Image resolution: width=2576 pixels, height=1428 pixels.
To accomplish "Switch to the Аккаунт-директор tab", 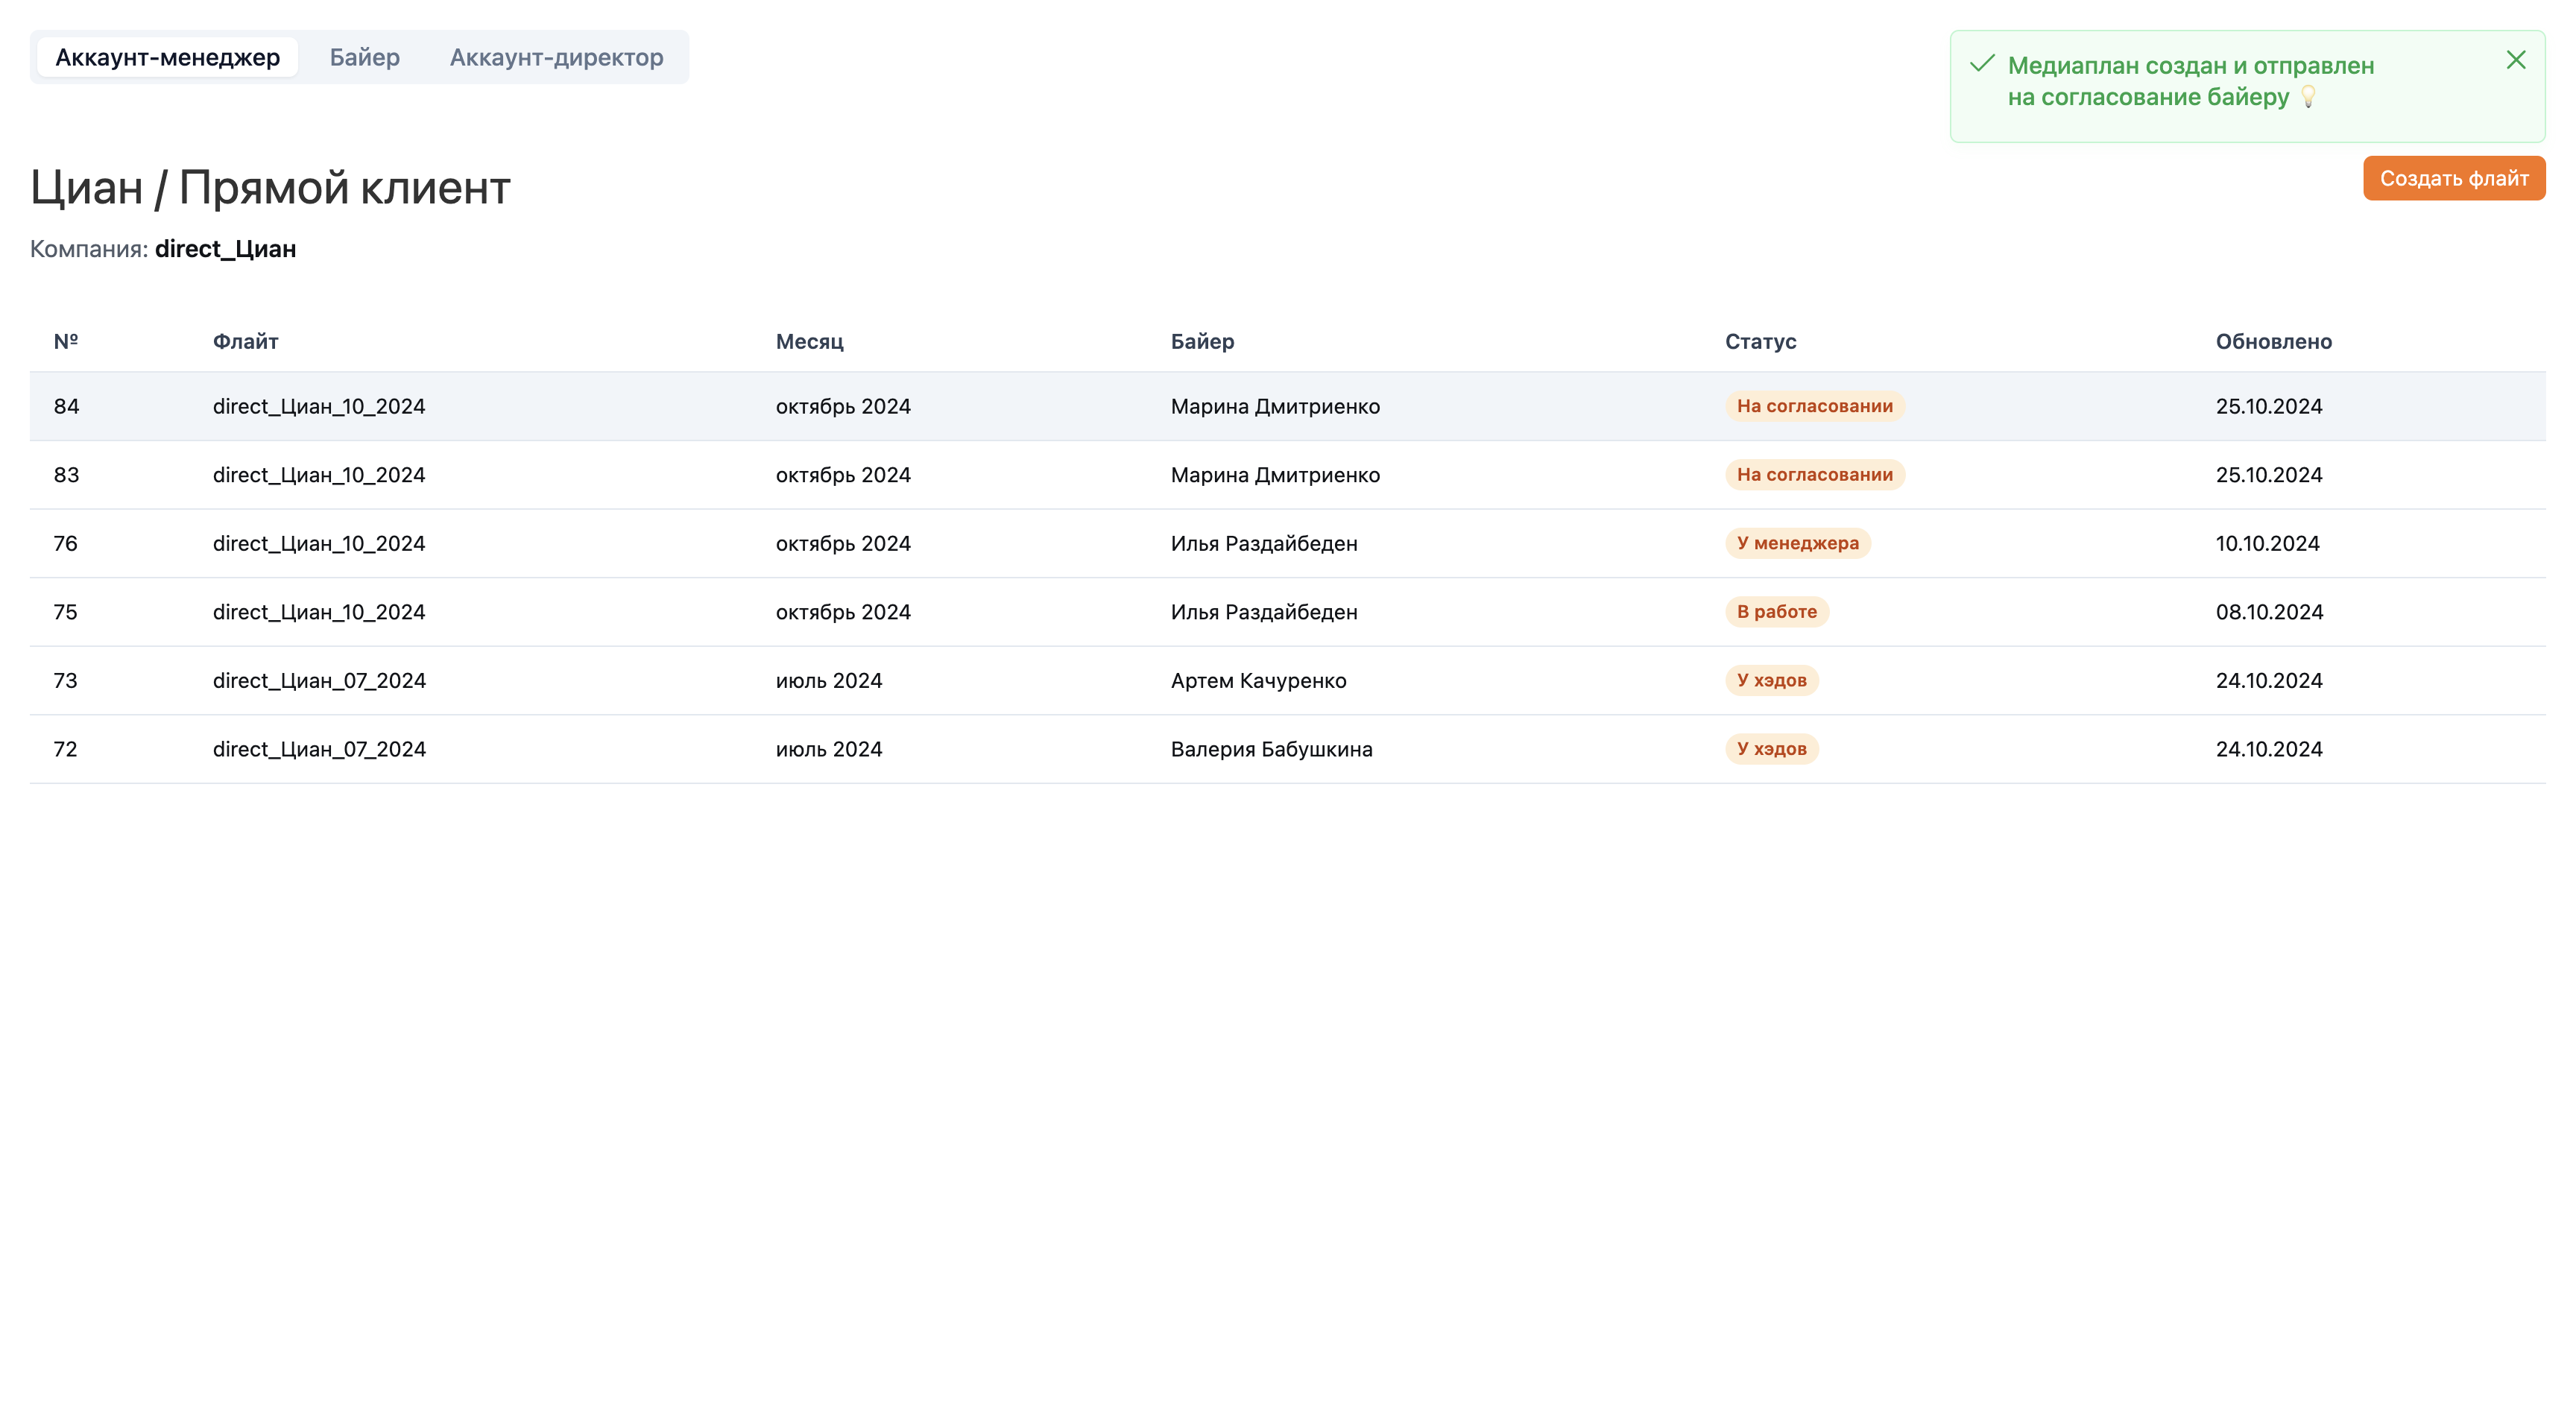I will click(556, 57).
